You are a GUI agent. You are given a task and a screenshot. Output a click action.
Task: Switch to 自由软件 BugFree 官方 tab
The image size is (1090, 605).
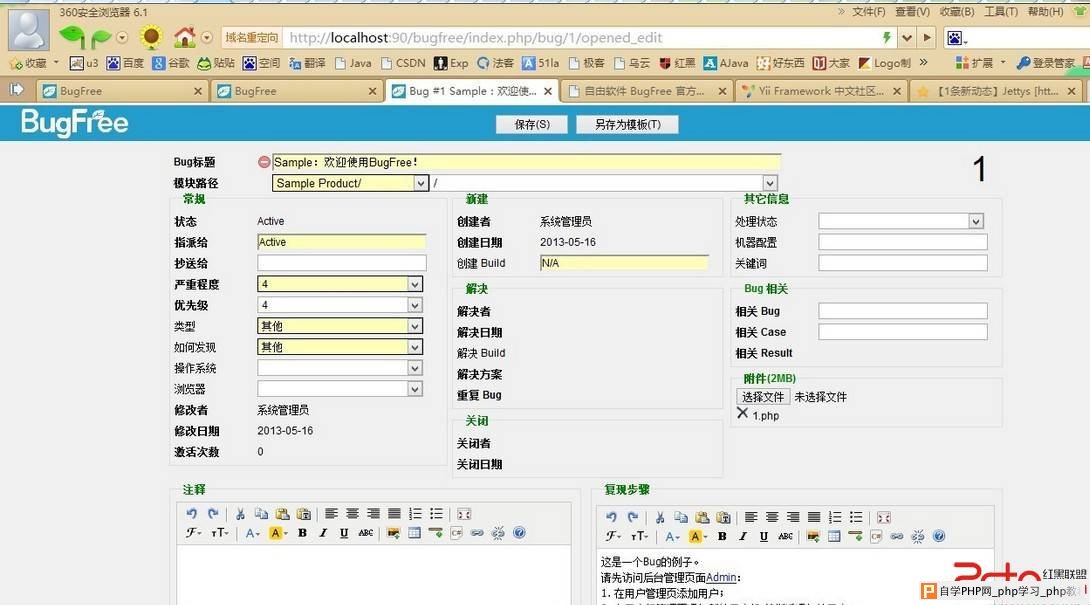pos(646,91)
